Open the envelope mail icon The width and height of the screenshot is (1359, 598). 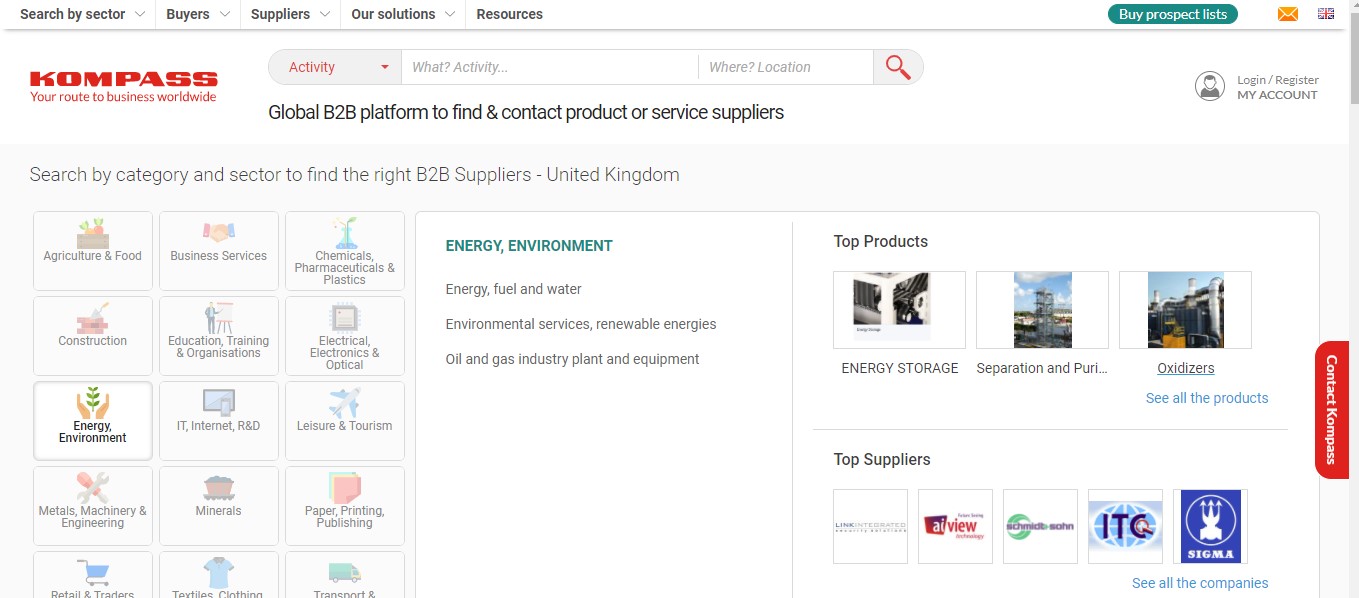click(1288, 14)
